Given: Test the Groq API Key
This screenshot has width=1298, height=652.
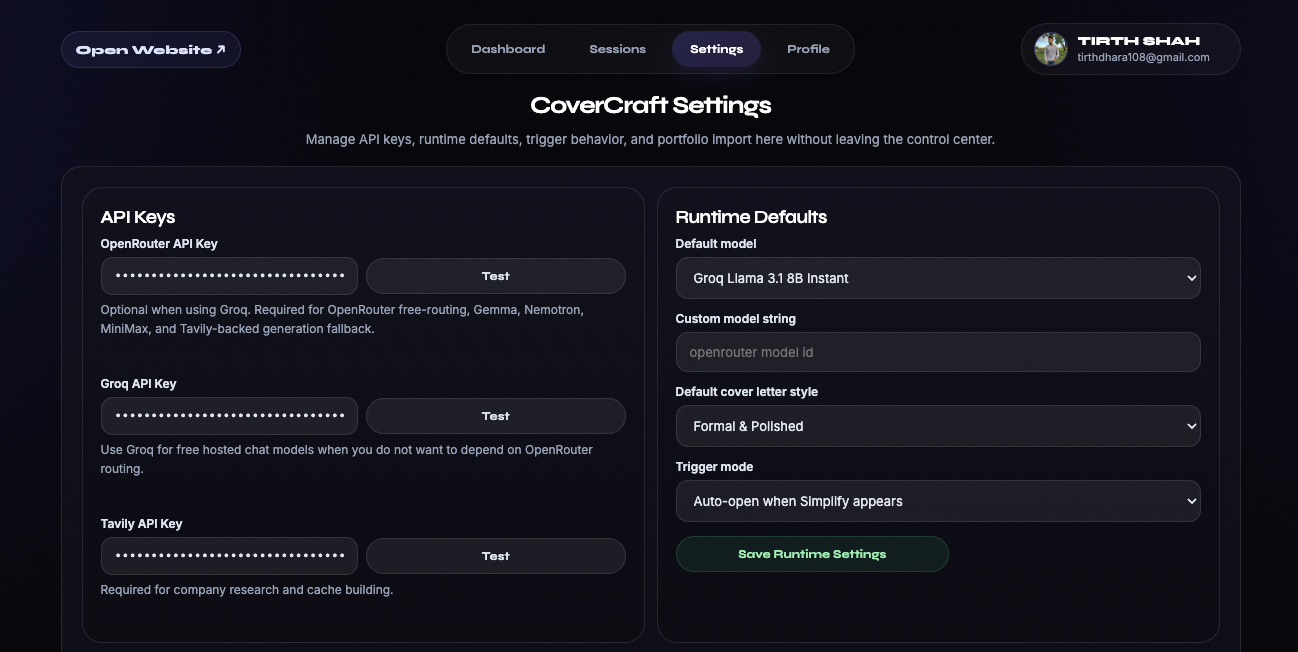Looking at the screenshot, I should [495, 415].
